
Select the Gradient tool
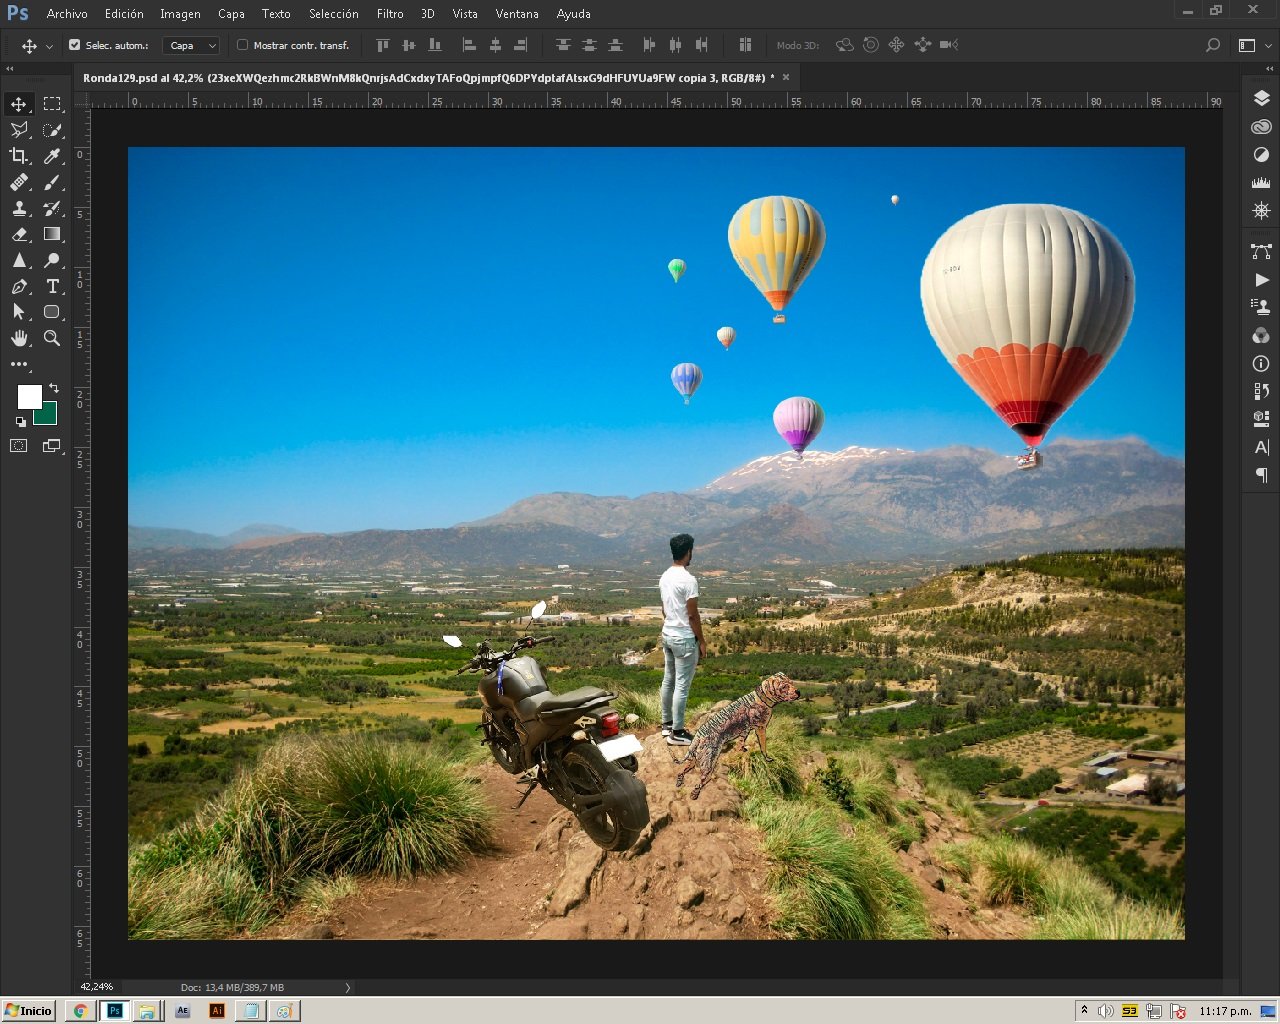(x=52, y=234)
